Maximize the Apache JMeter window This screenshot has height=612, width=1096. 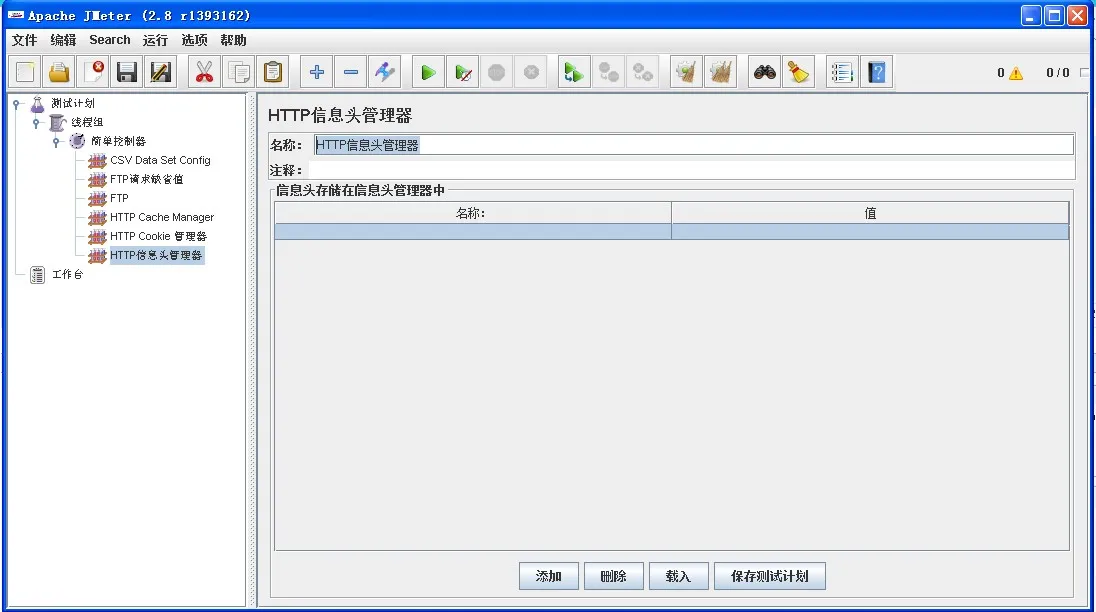(1054, 15)
